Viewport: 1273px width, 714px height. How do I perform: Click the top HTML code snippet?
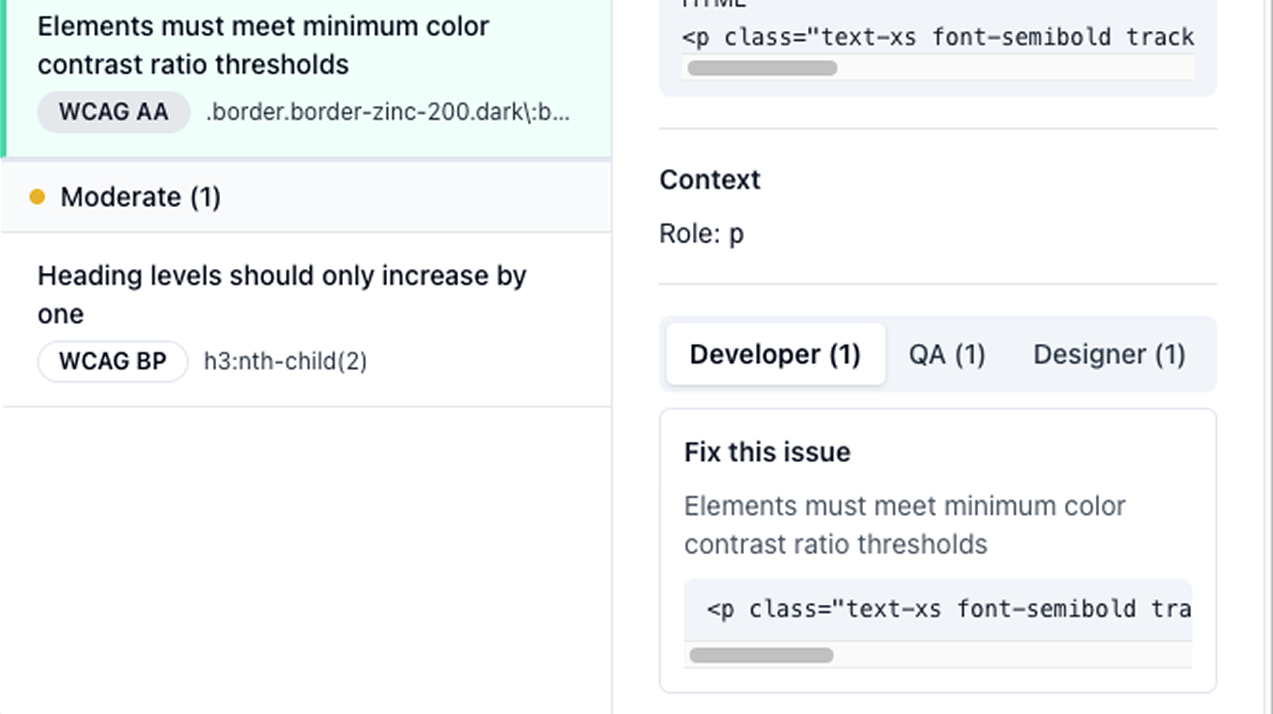[x=938, y=37]
